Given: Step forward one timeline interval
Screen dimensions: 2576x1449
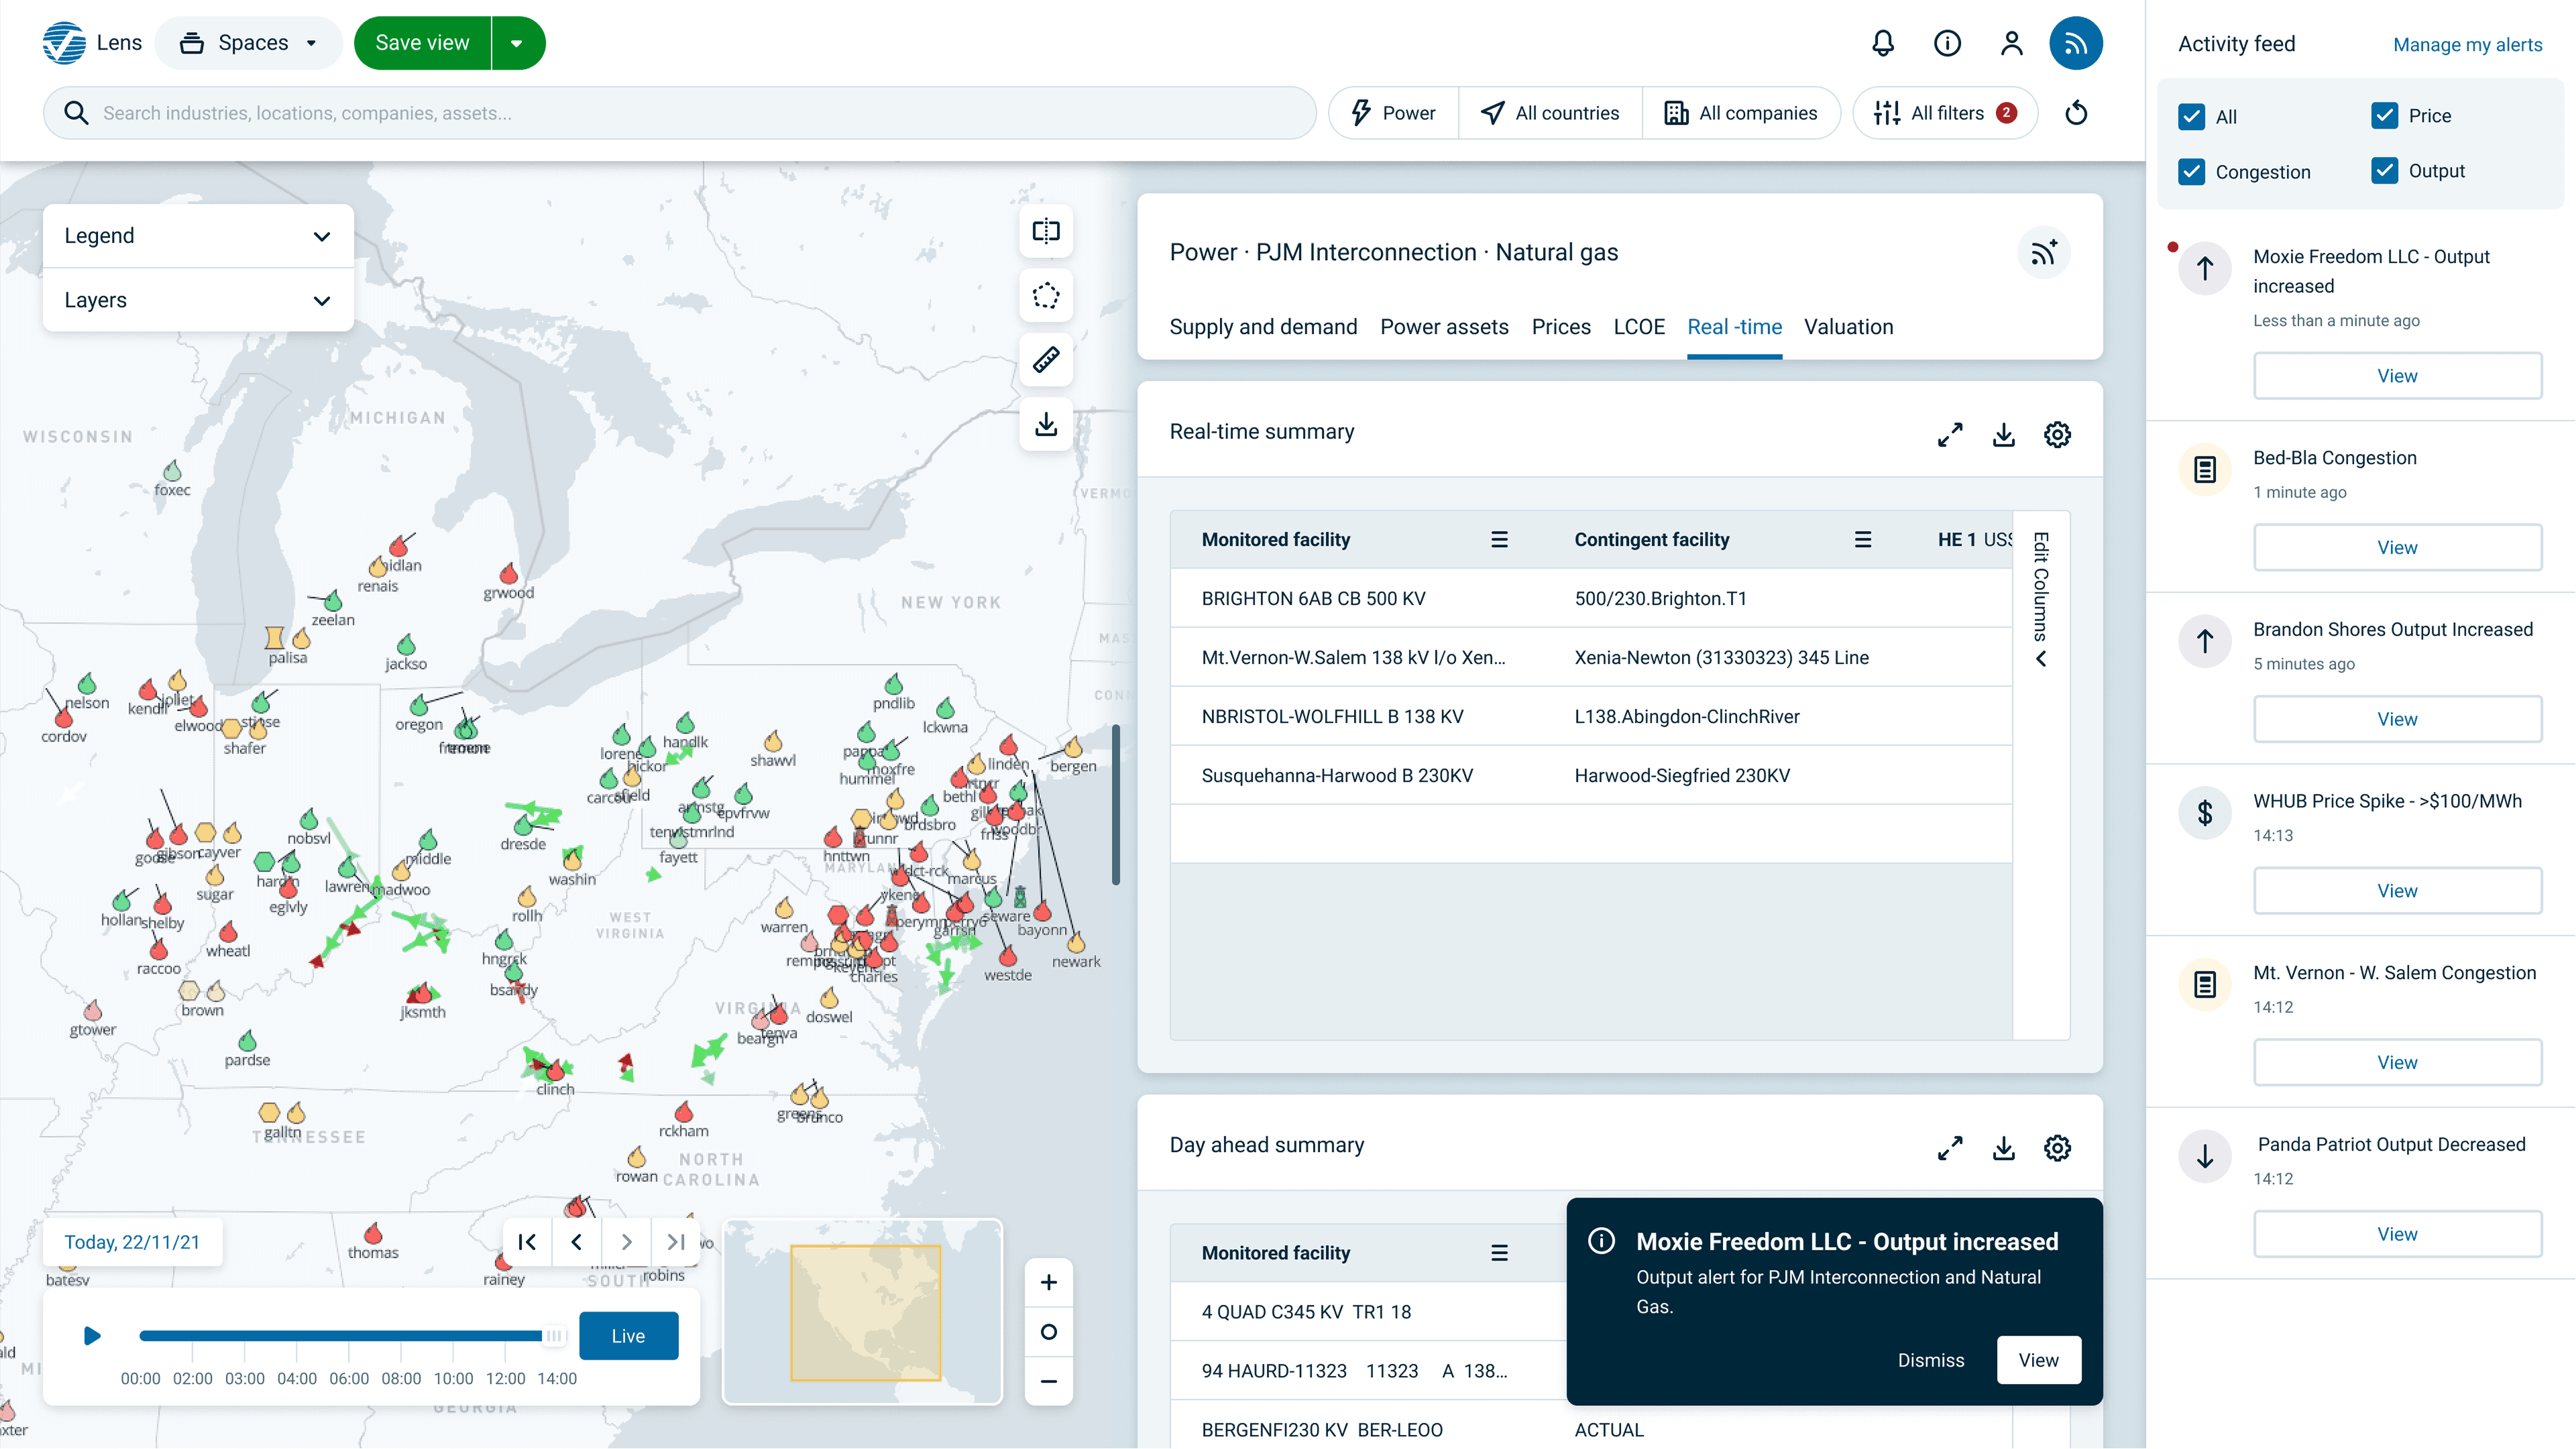Looking at the screenshot, I should coord(626,1242).
